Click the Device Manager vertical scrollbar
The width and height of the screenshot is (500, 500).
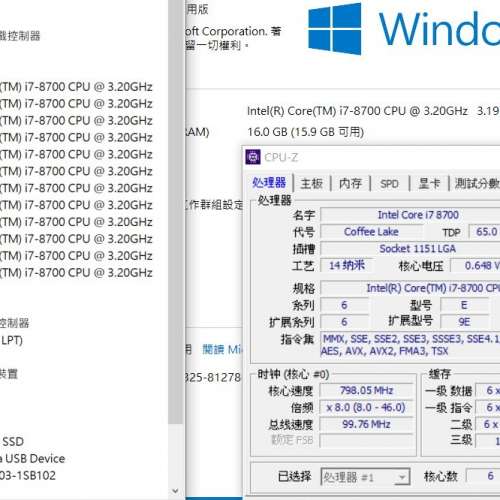[x=176, y=213]
